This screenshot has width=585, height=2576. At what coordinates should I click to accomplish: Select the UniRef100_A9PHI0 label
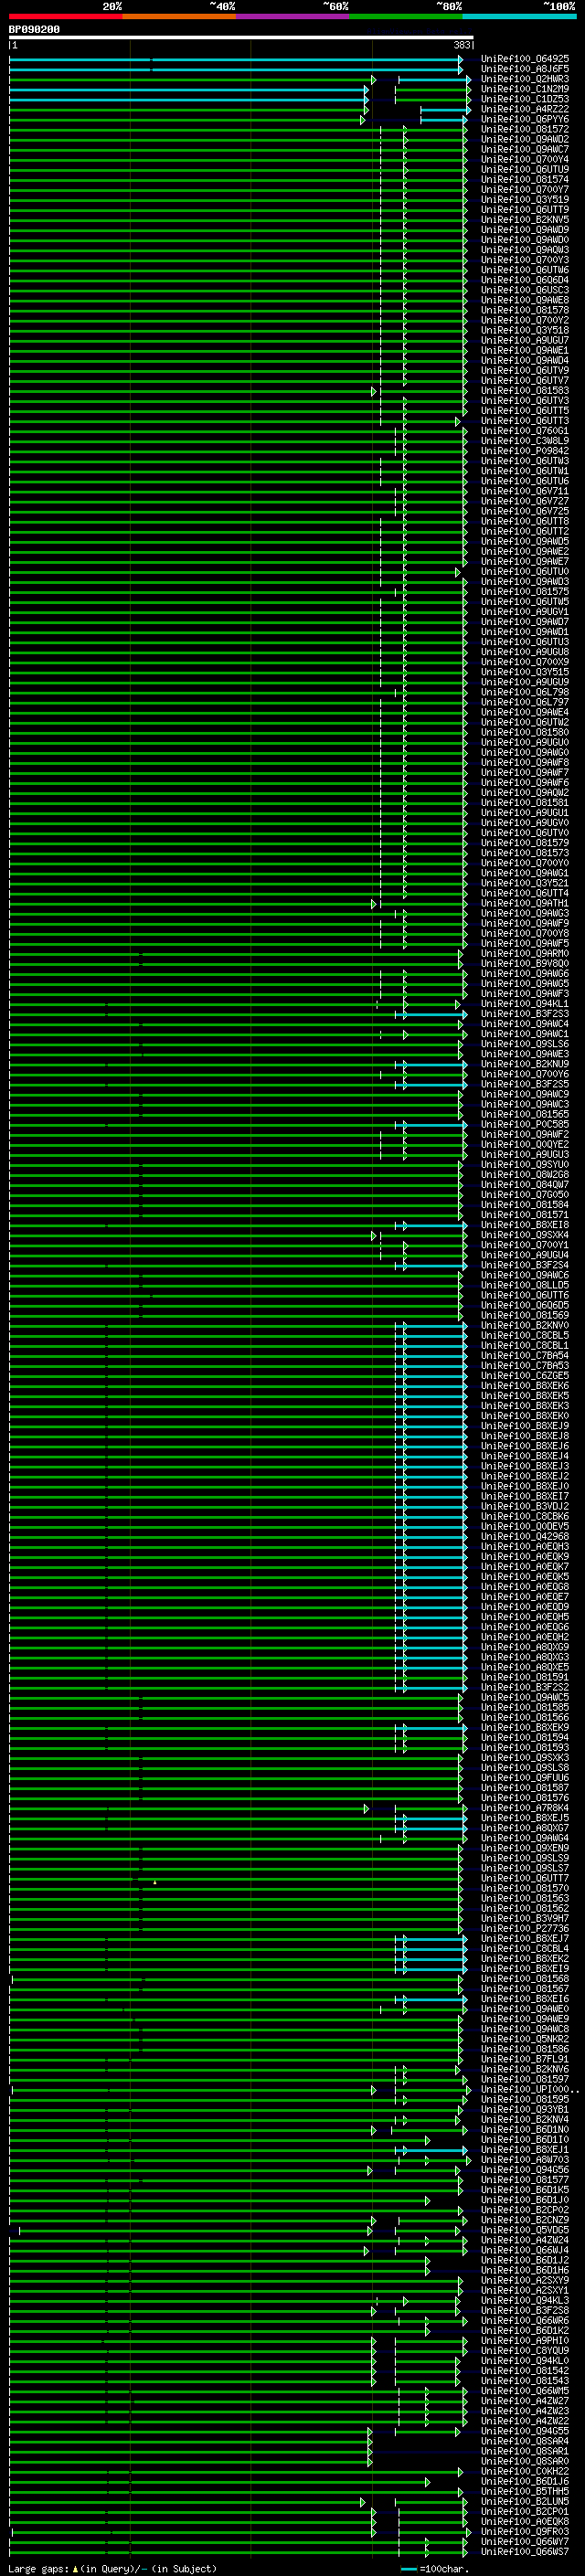click(x=525, y=2340)
